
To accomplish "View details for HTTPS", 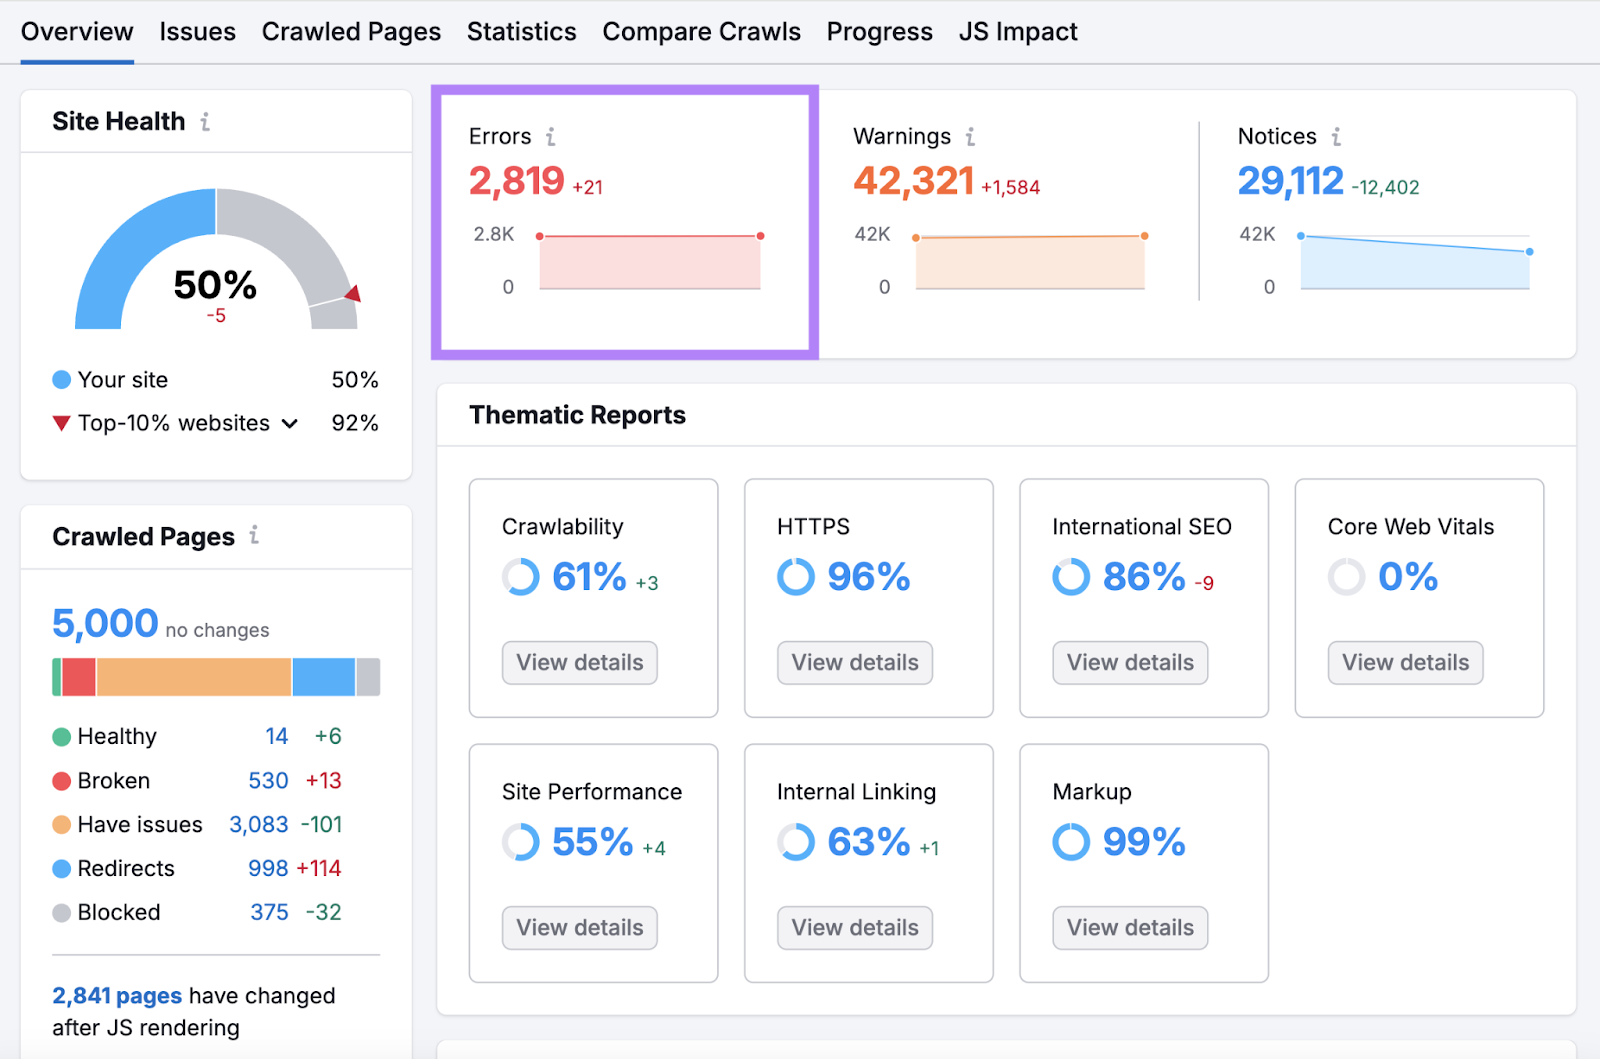I will (855, 663).
